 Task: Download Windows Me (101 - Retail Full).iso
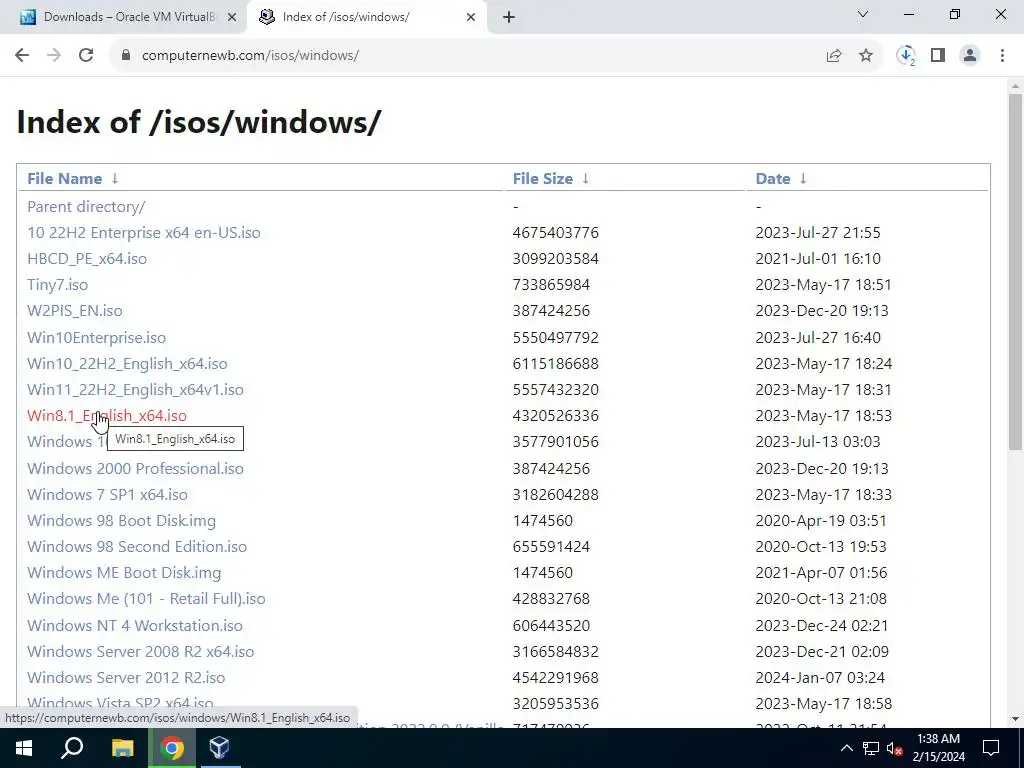146,599
